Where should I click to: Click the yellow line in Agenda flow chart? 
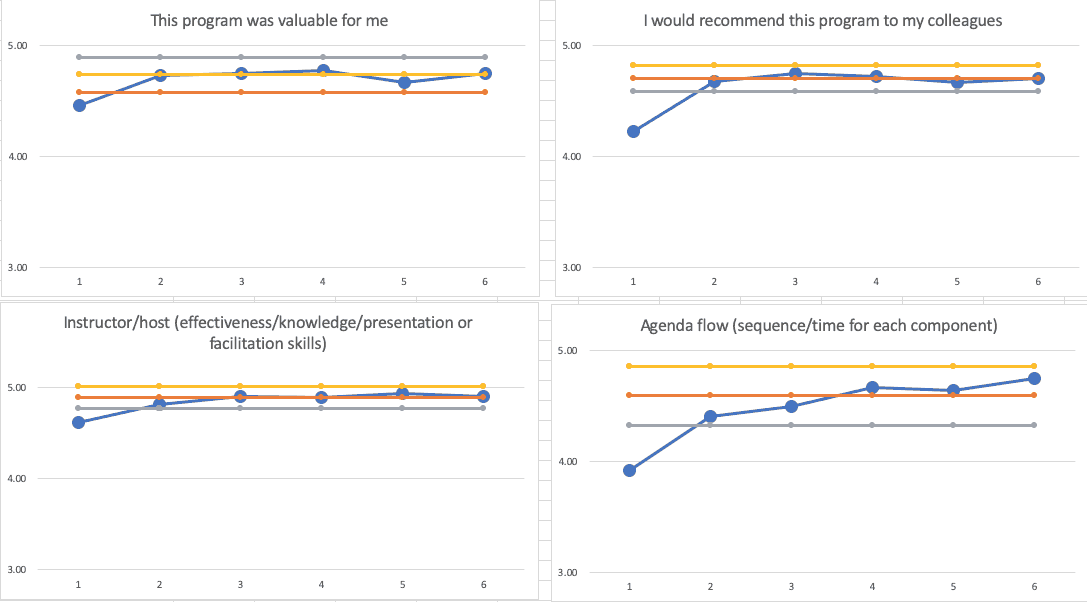click(x=750, y=366)
